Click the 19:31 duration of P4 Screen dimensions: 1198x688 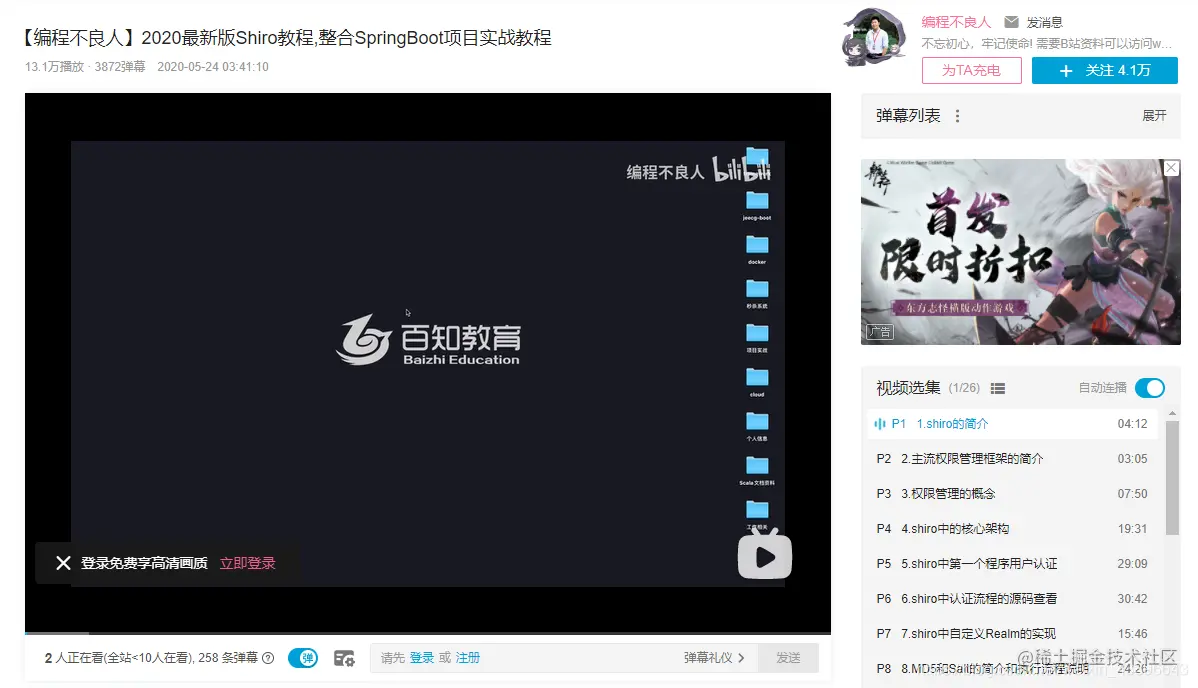1132,529
